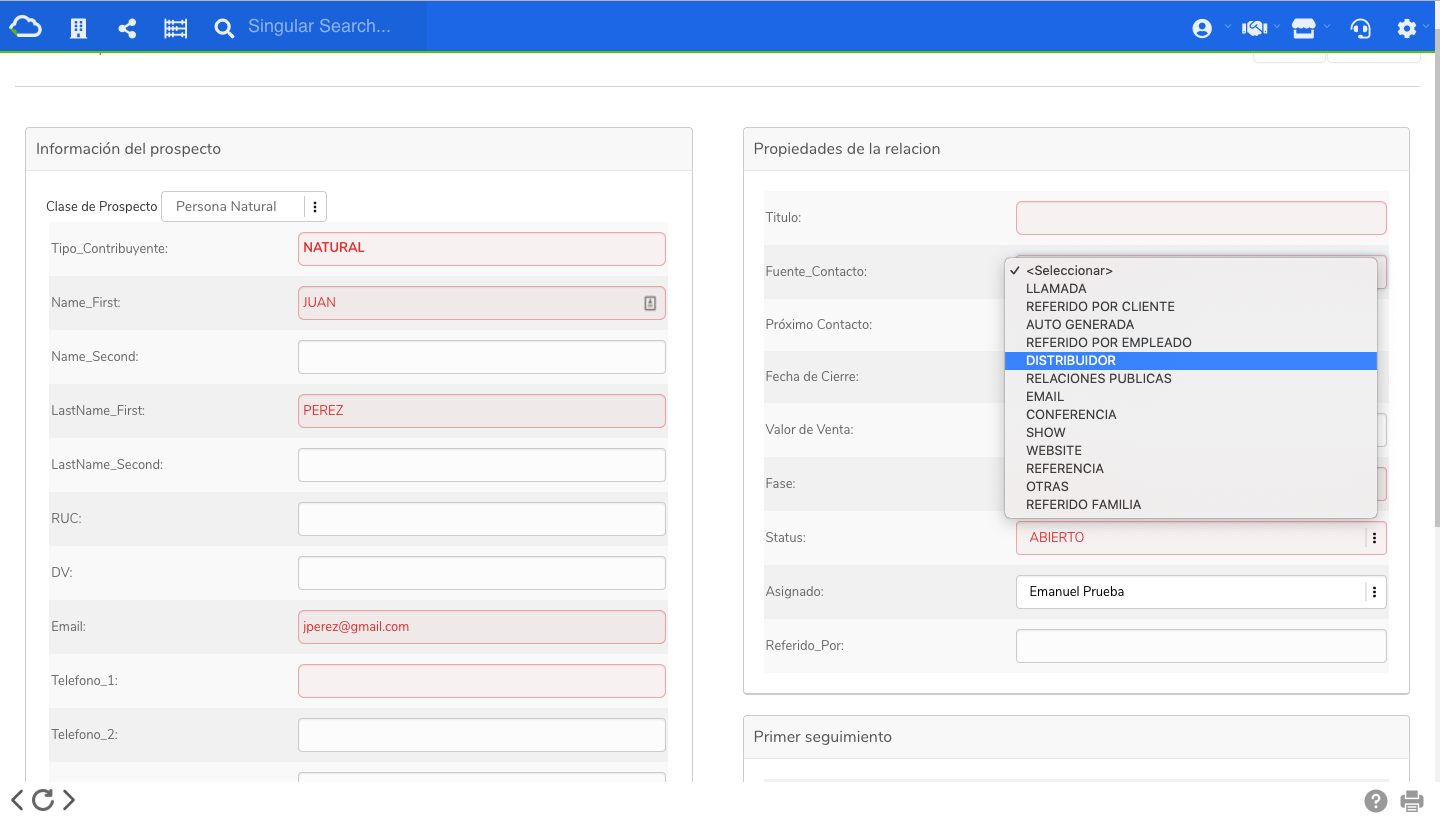The width and height of the screenshot is (1440, 822).
Task: Focus the Telefono_1 input field
Action: pos(481,681)
